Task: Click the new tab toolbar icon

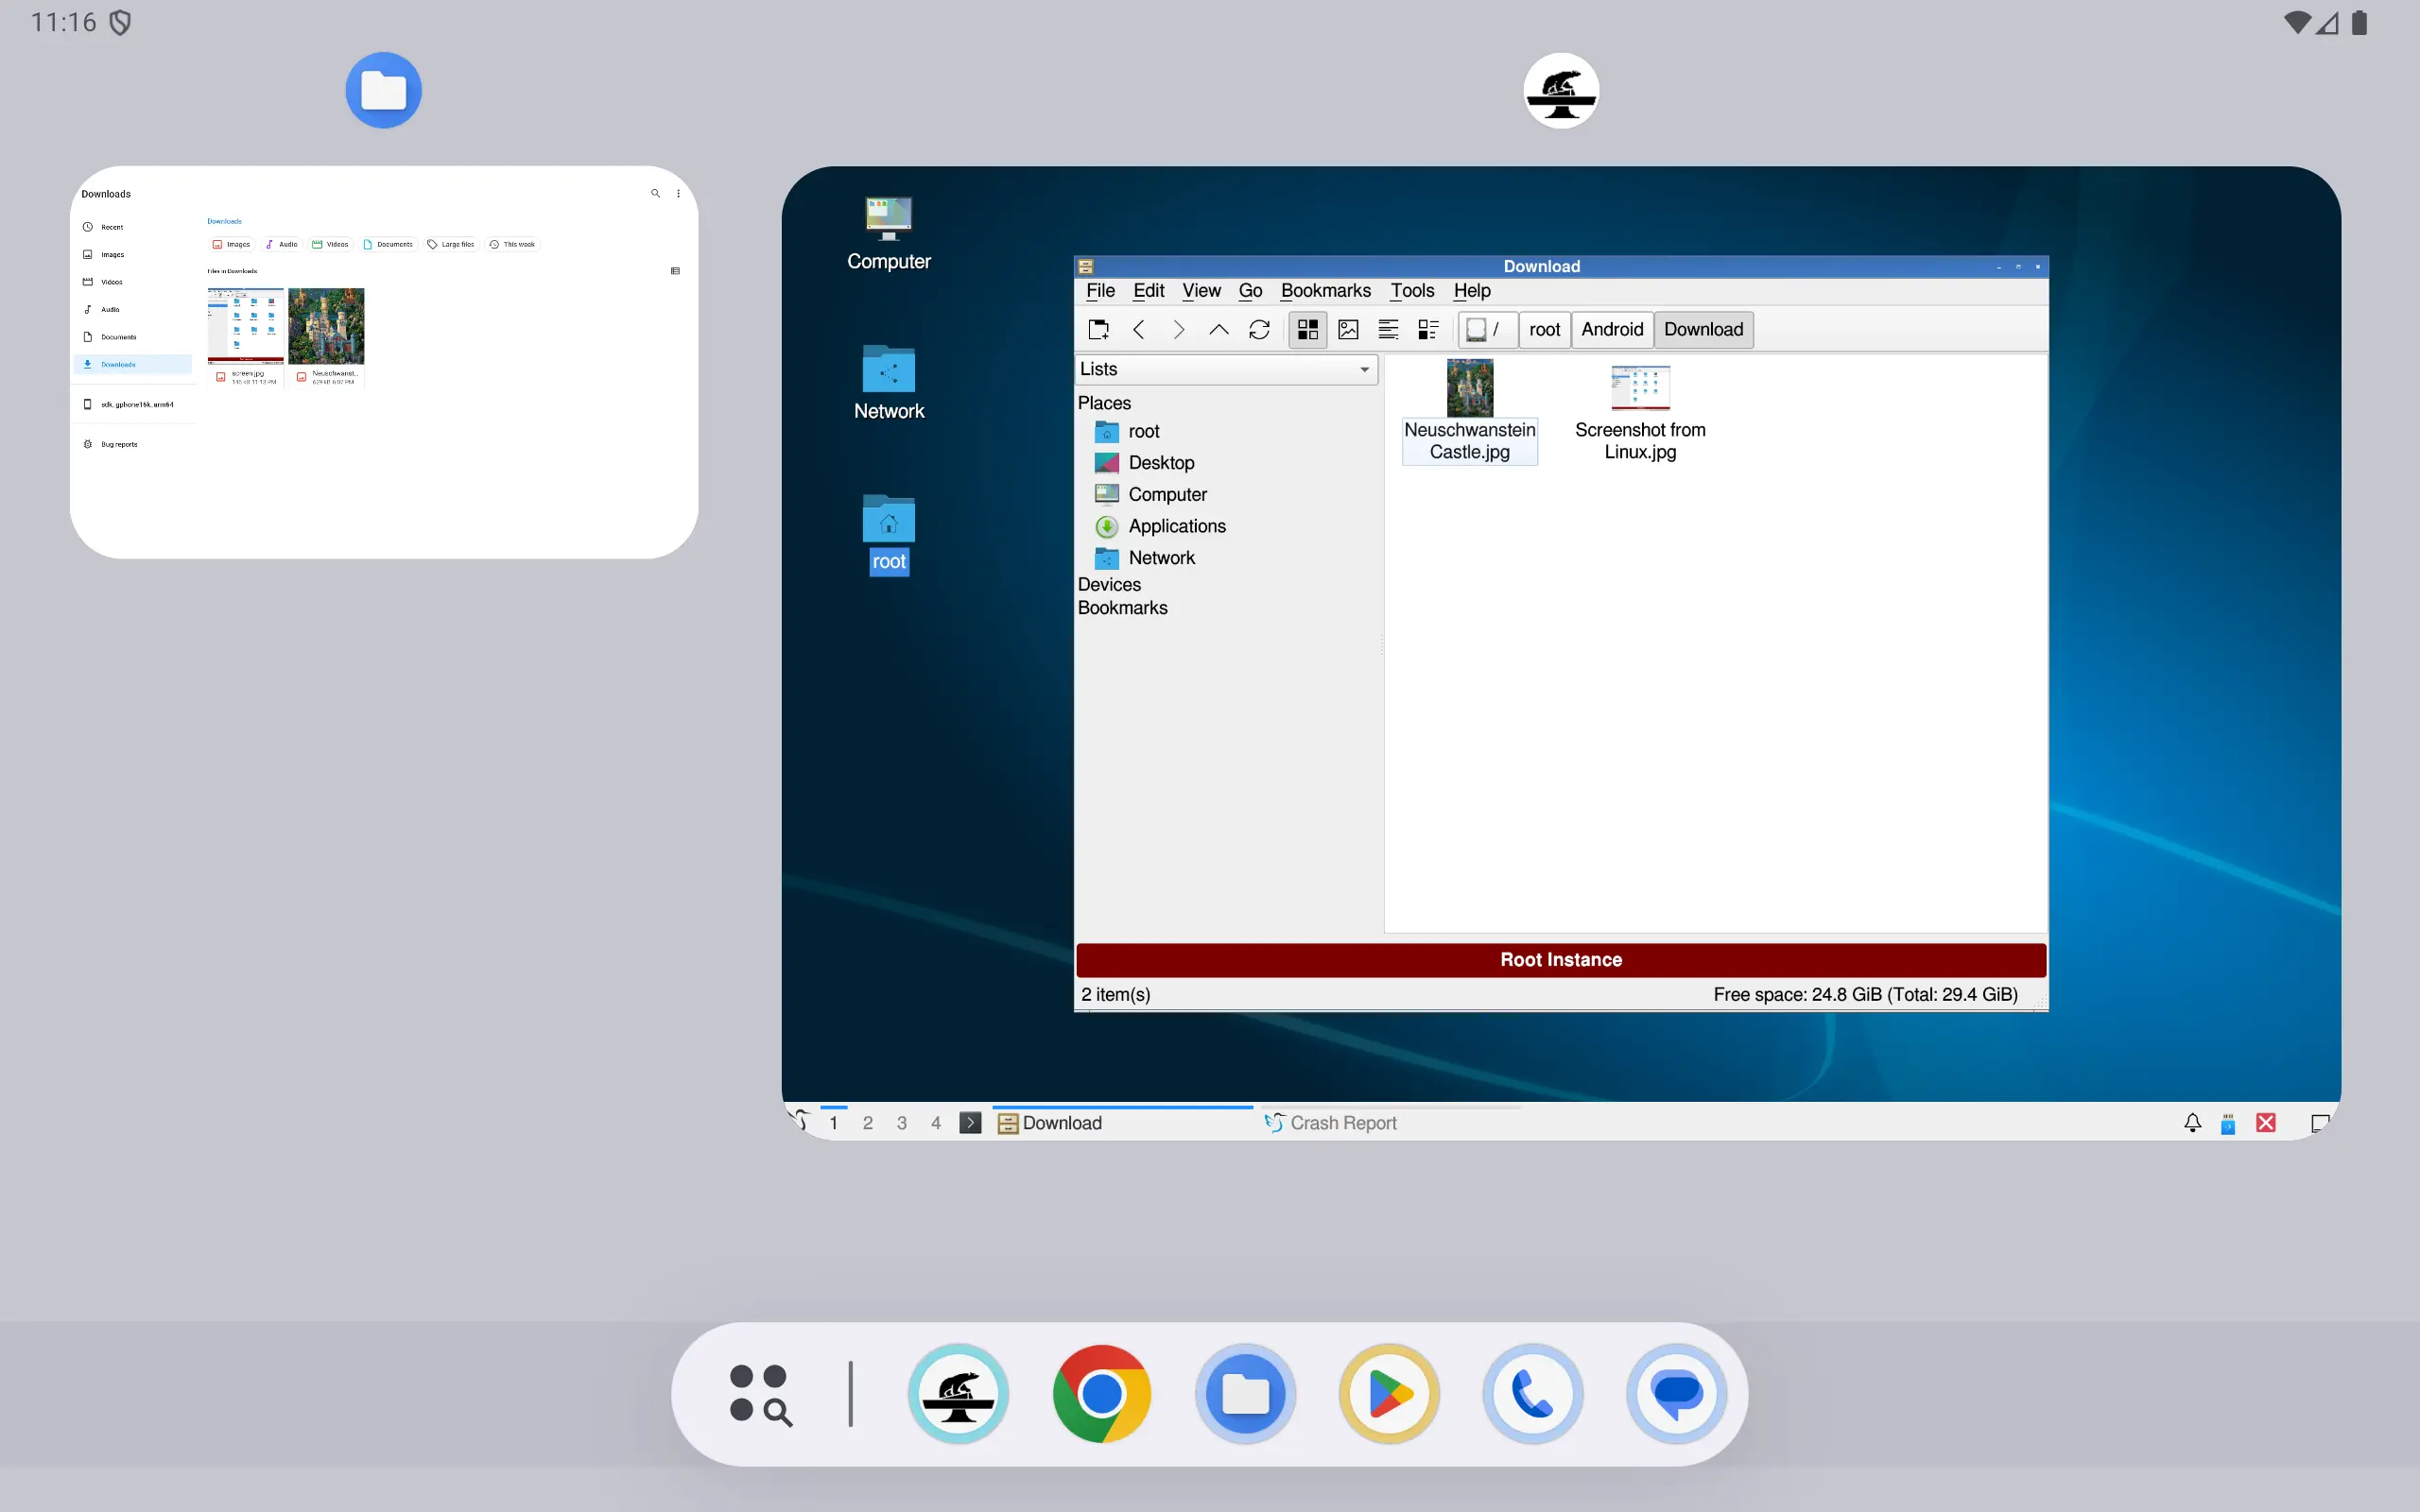Action: pyautogui.click(x=1098, y=329)
